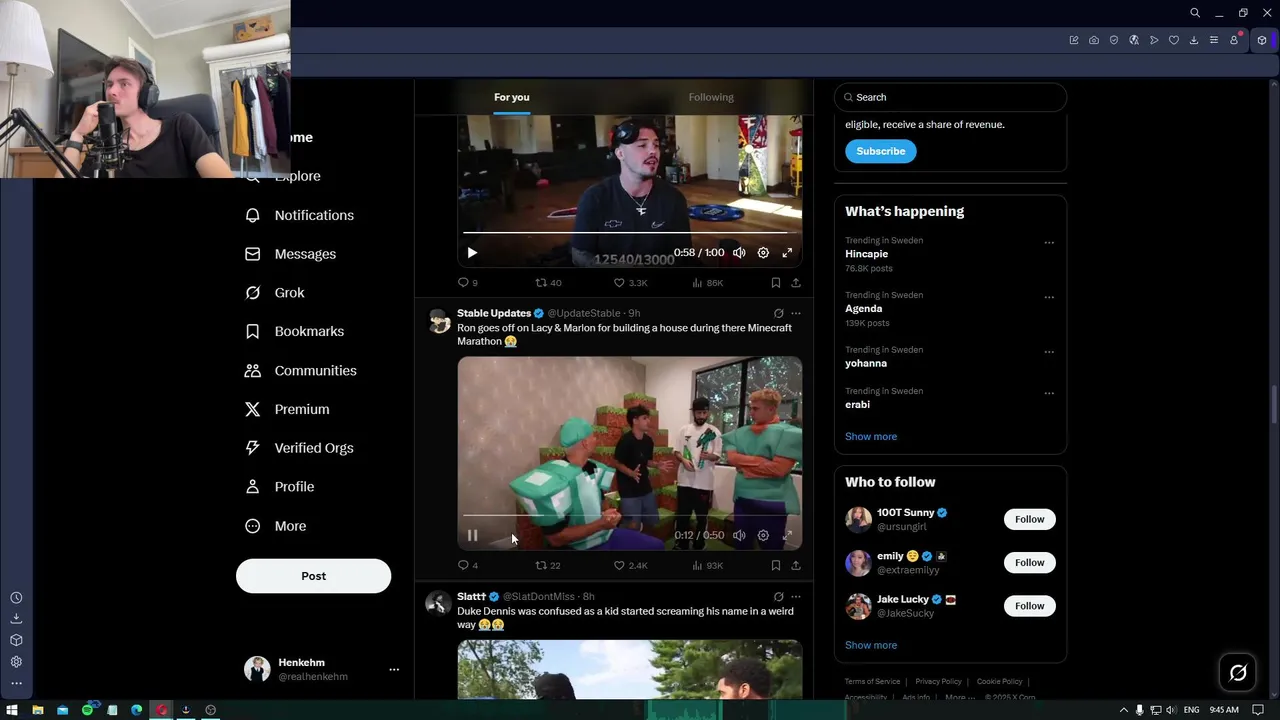Click the white Post button

pyautogui.click(x=313, y=576)
